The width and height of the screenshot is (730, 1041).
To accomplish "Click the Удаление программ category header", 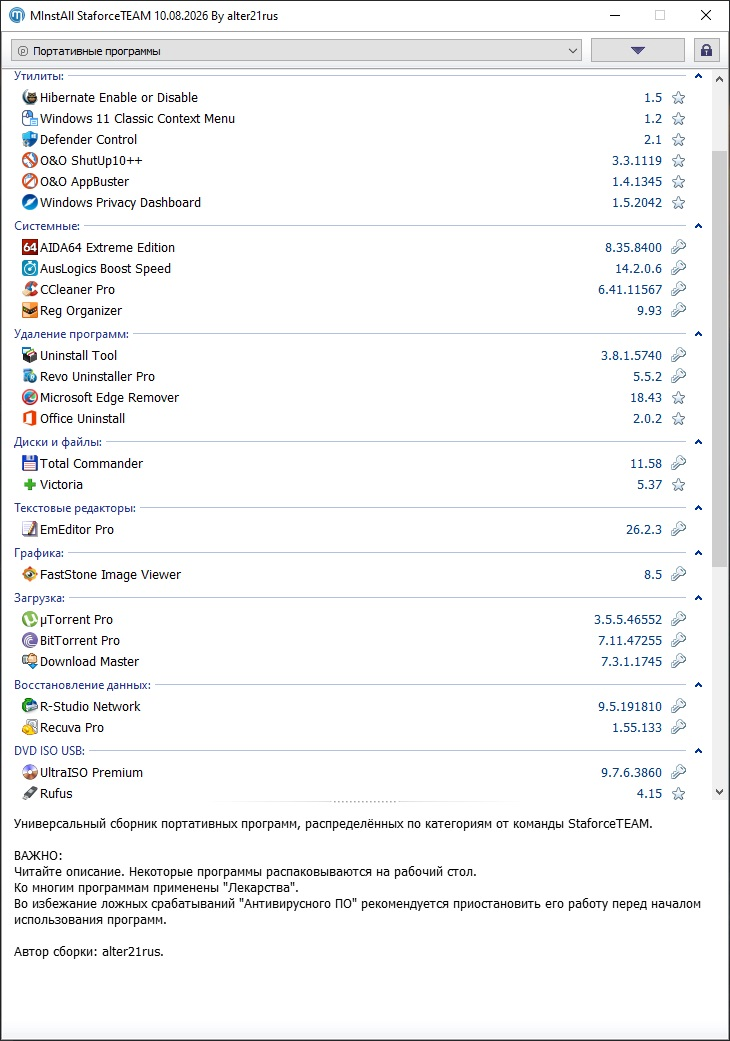I will pos(72,334).
